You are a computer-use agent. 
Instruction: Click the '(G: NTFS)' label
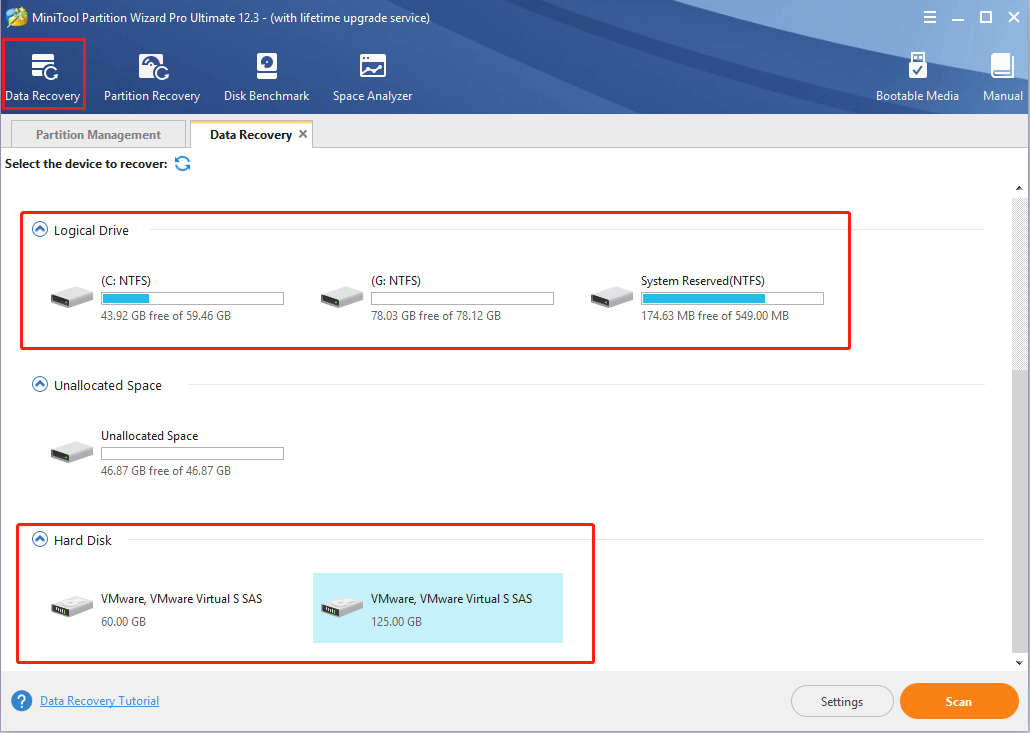[x=396, y=281]
